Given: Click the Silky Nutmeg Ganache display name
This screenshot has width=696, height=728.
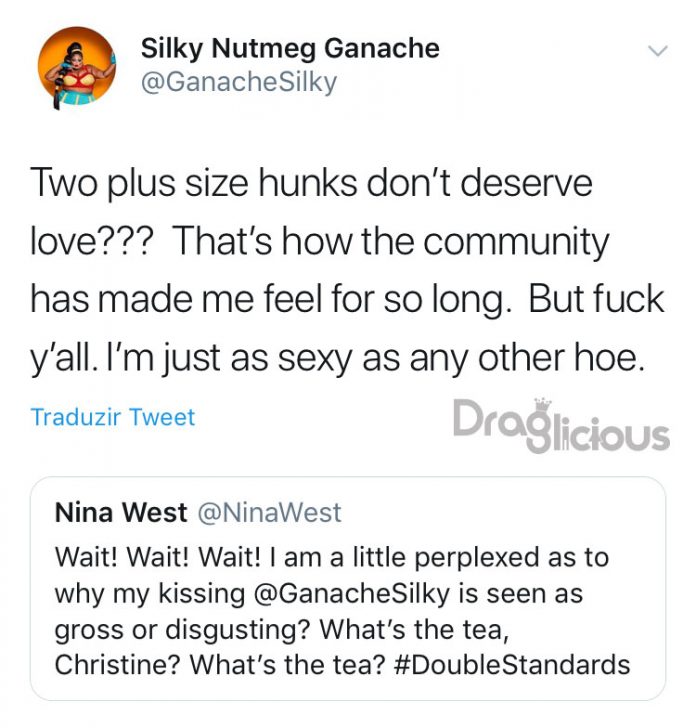Looking at the screenshot, I should (290, 48).
